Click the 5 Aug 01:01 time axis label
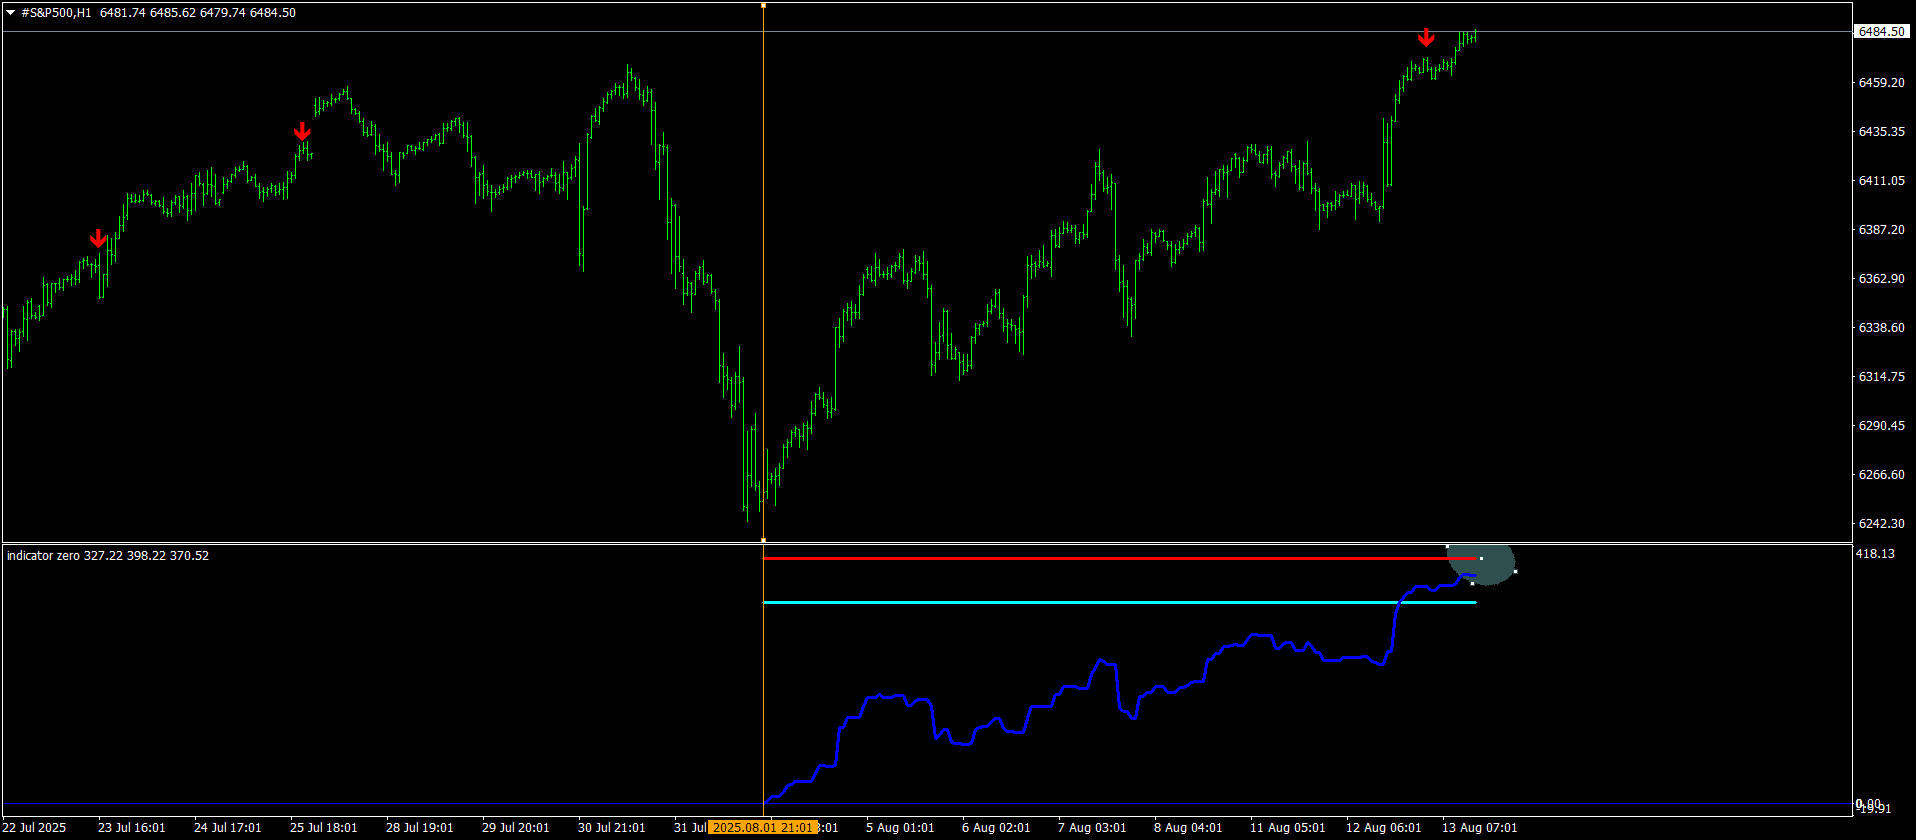 click(x=900, y=828)
